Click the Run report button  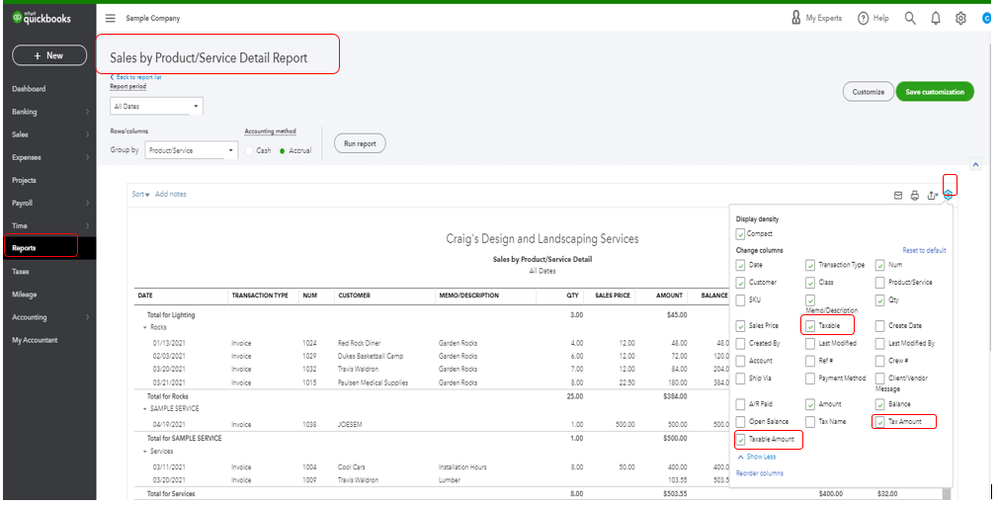tap(360, 144)
